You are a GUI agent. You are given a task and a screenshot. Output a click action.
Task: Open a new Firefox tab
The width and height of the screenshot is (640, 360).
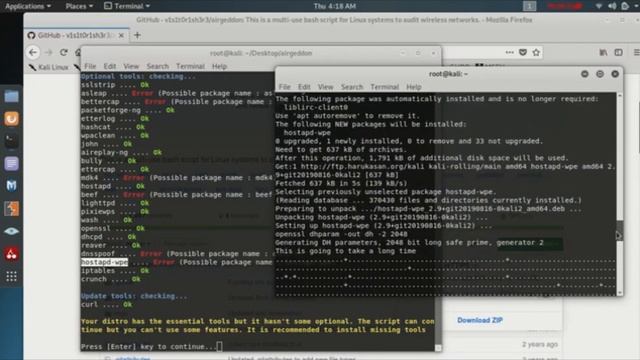click(137, 36)
